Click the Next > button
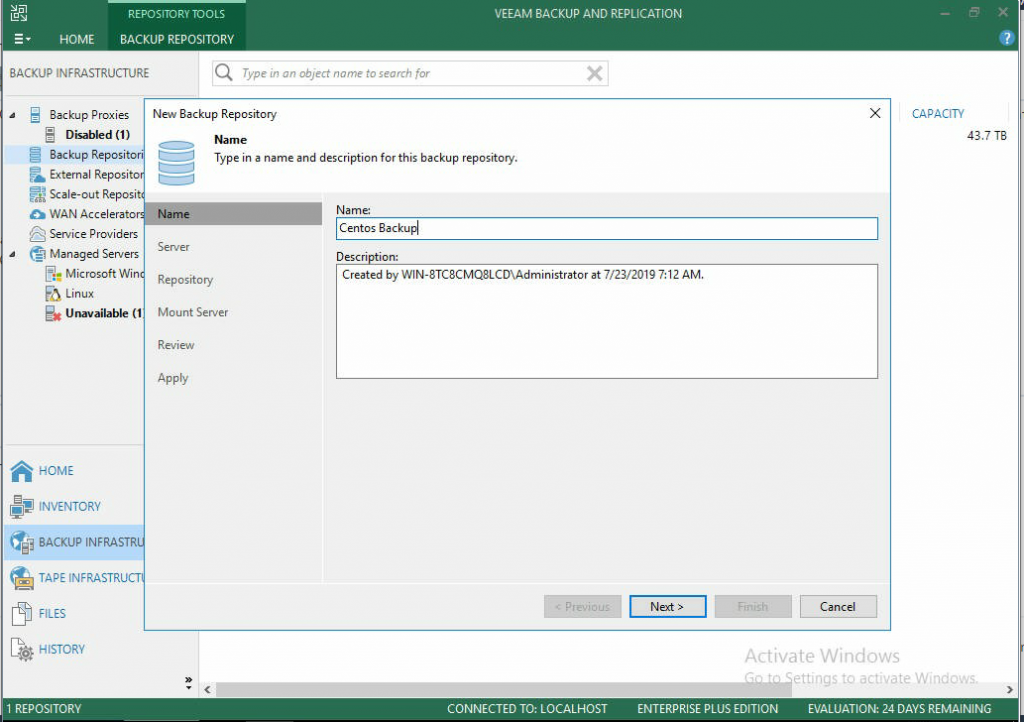Screen dimensions: 1024x722 pyautogui.click(x=667, y=606)
